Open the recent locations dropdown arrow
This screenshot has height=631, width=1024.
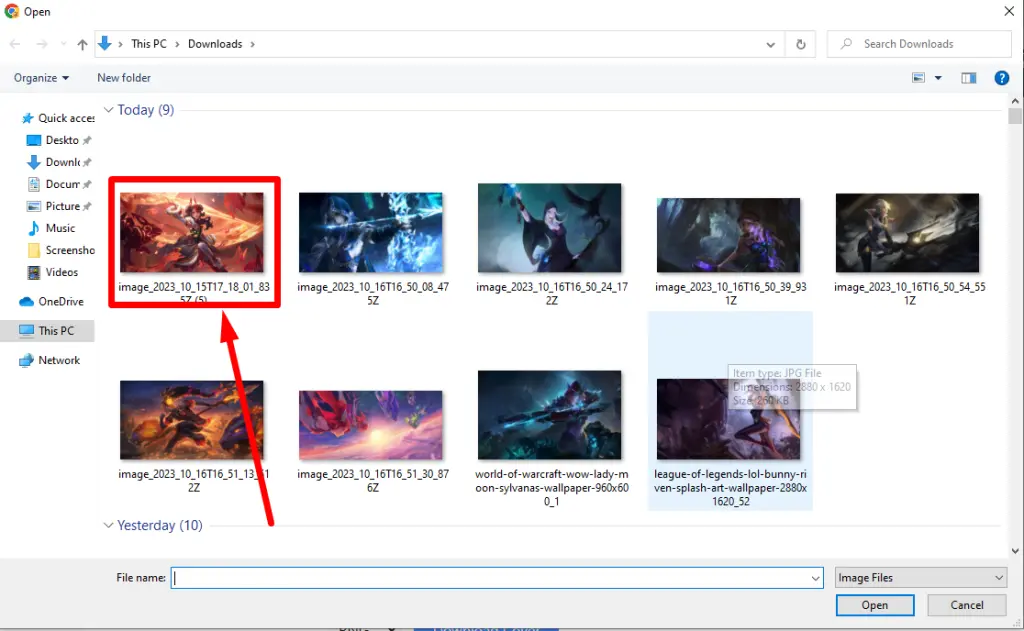click(63, 44)
